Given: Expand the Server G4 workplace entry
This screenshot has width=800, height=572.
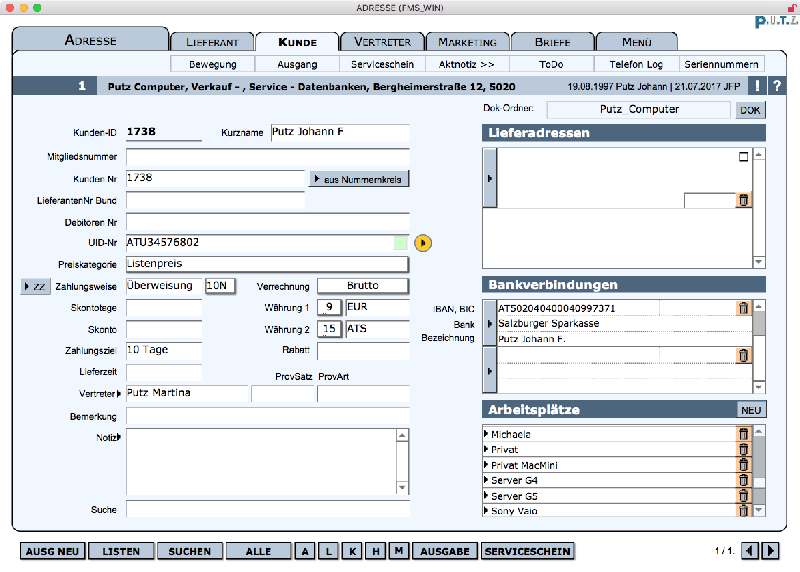Looking at the screenshot, I should (486, 480).
